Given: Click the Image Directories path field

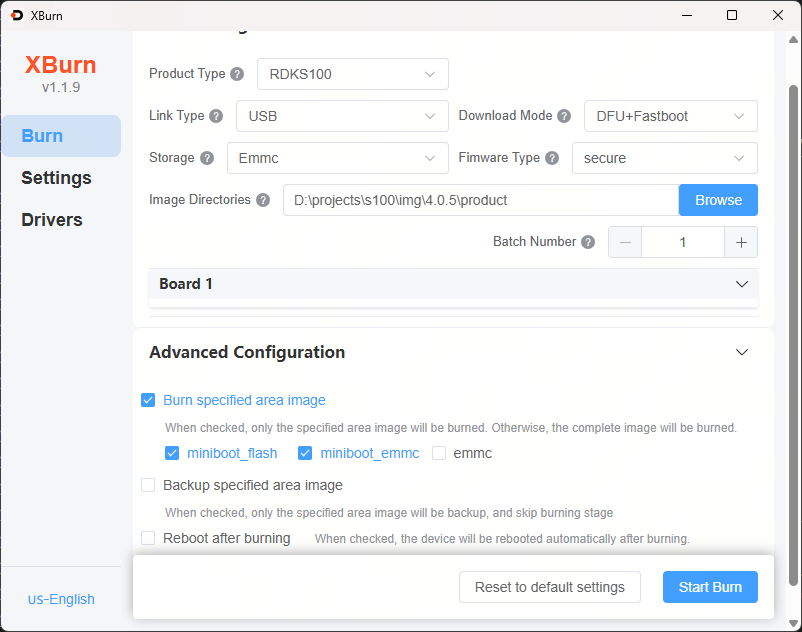Looking at the screenshot, I should tap(480, 200).
